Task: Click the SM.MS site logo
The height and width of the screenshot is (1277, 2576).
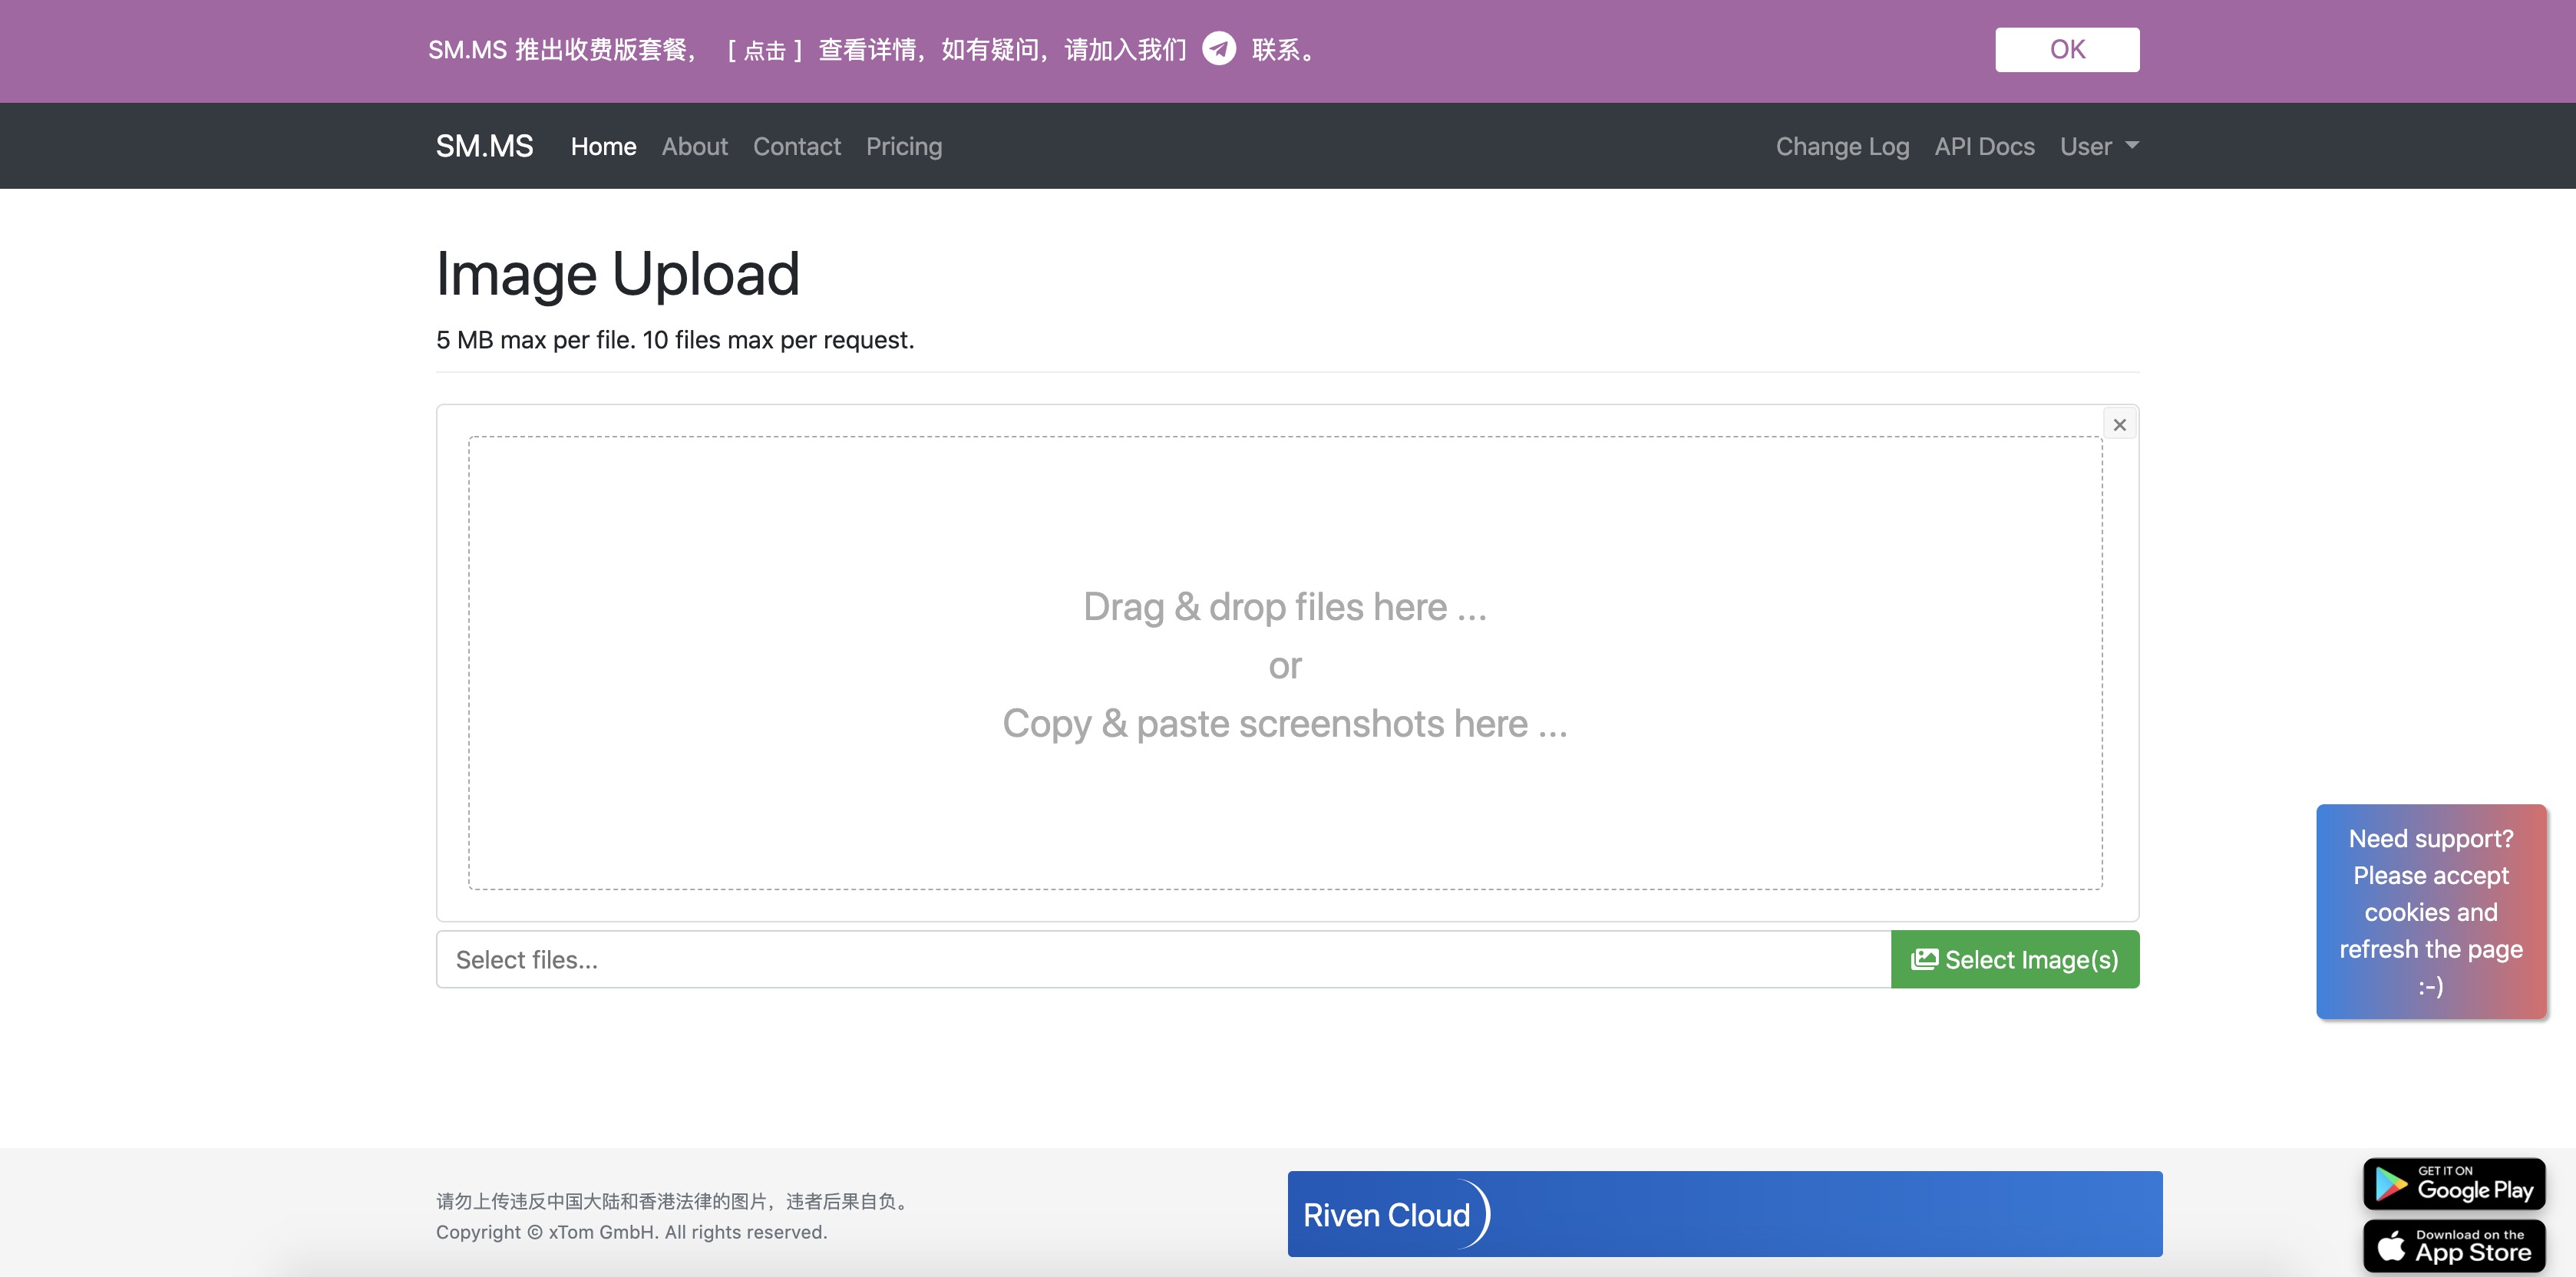Action: click(484, 145)
